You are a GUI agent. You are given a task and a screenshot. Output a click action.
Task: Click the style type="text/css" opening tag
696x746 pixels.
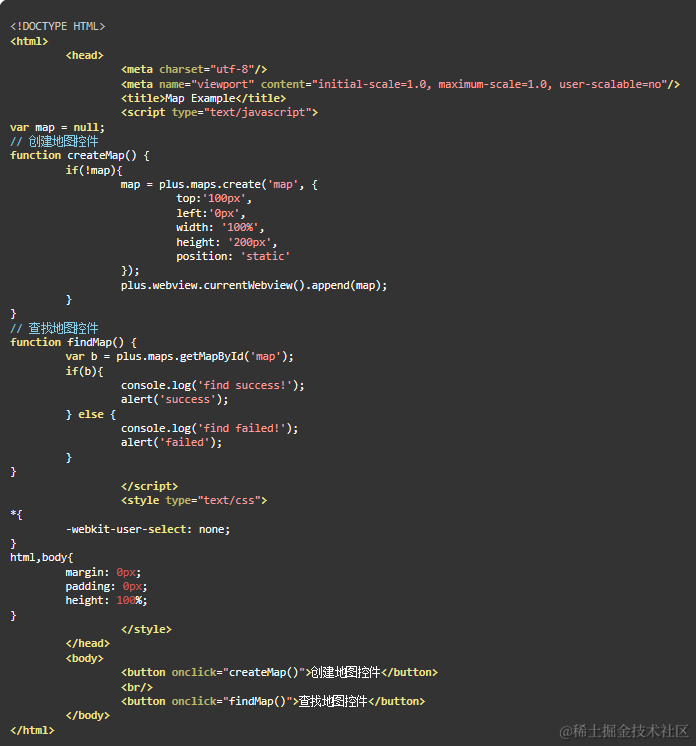pyautogui.click(x=194, y=501)
